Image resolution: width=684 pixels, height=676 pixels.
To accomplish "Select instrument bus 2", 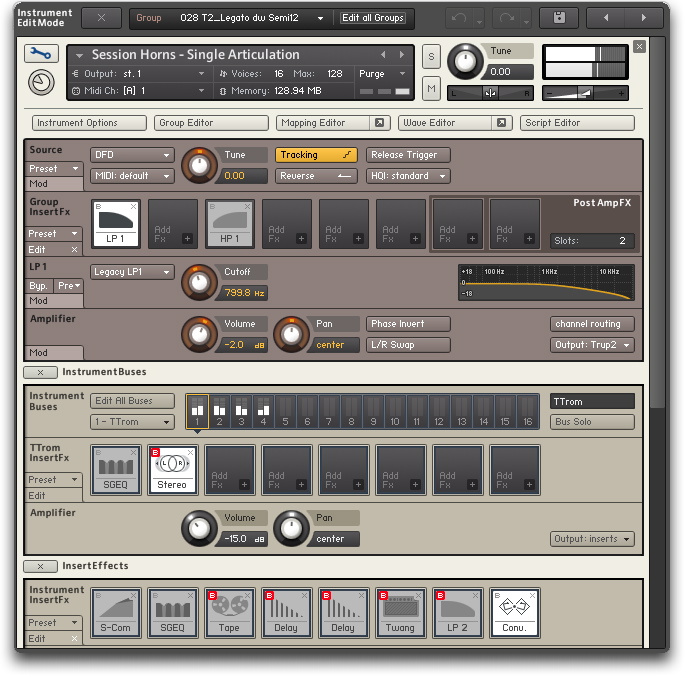I will (219, 412).
